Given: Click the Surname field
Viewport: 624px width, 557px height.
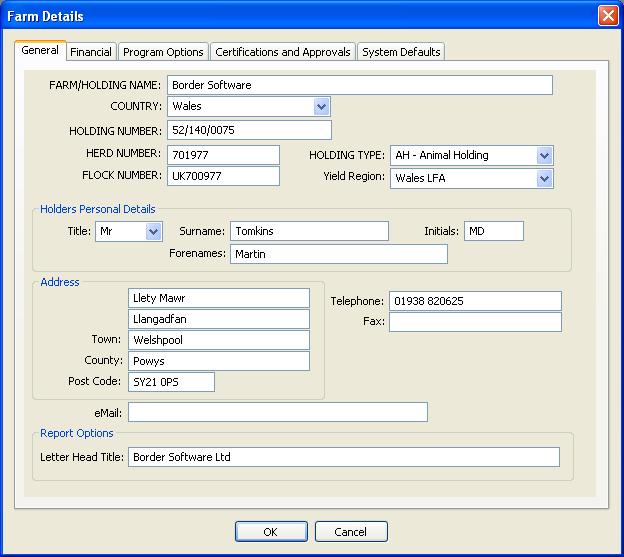Looking at the screenshot, I should (309, 231).
